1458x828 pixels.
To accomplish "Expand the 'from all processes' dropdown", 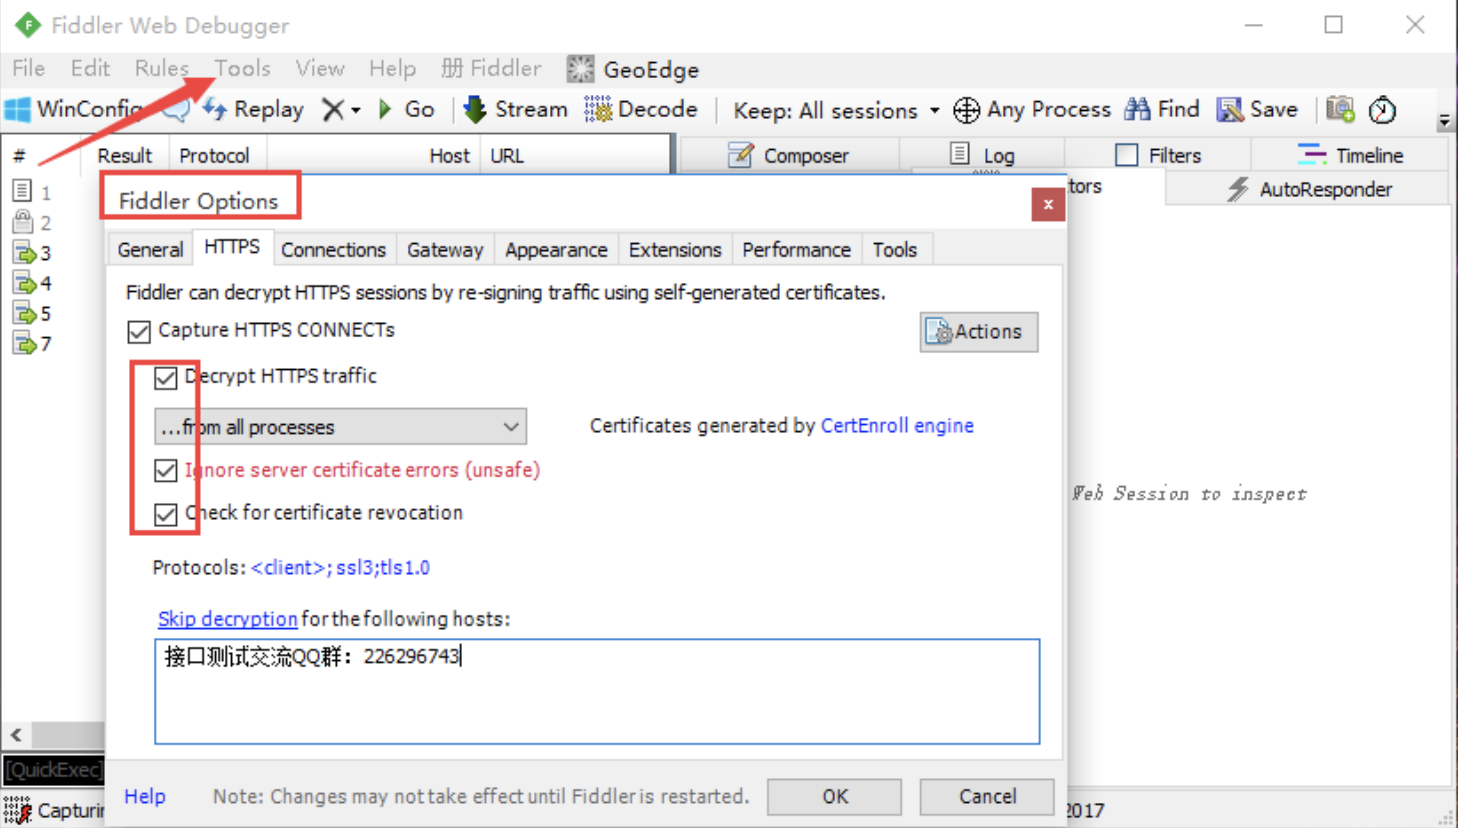I will (511, 427).
